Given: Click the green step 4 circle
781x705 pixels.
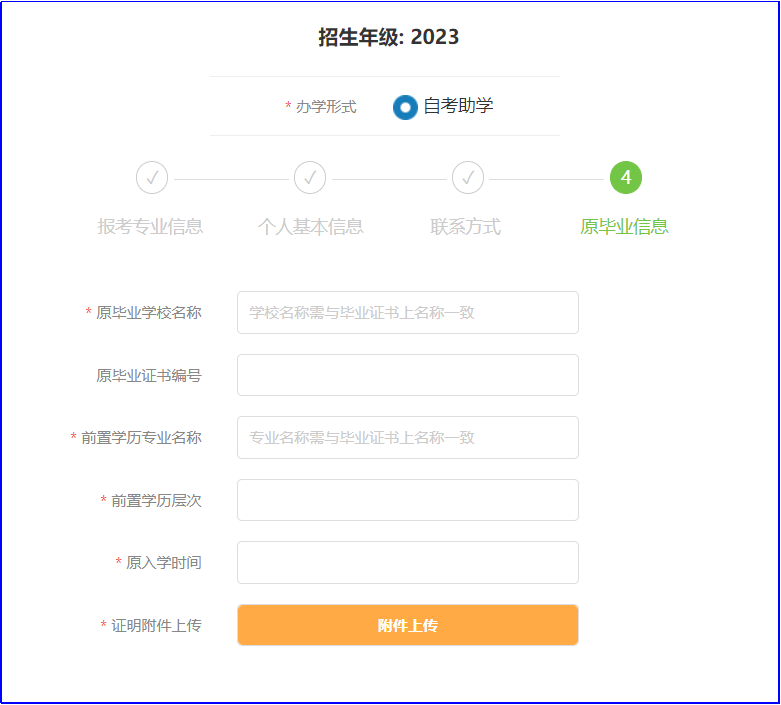Looking at the screenshot, I should (x=626, y=178).
